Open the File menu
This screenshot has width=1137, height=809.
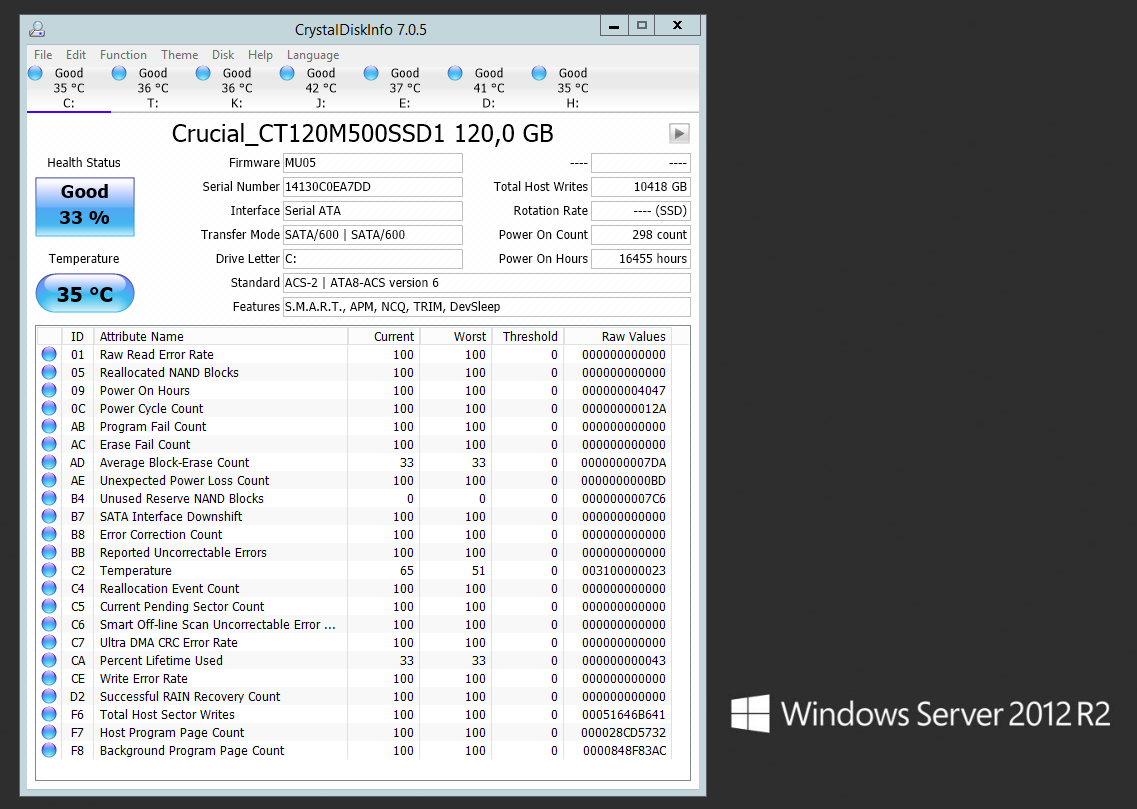click(x=43, y=55)
